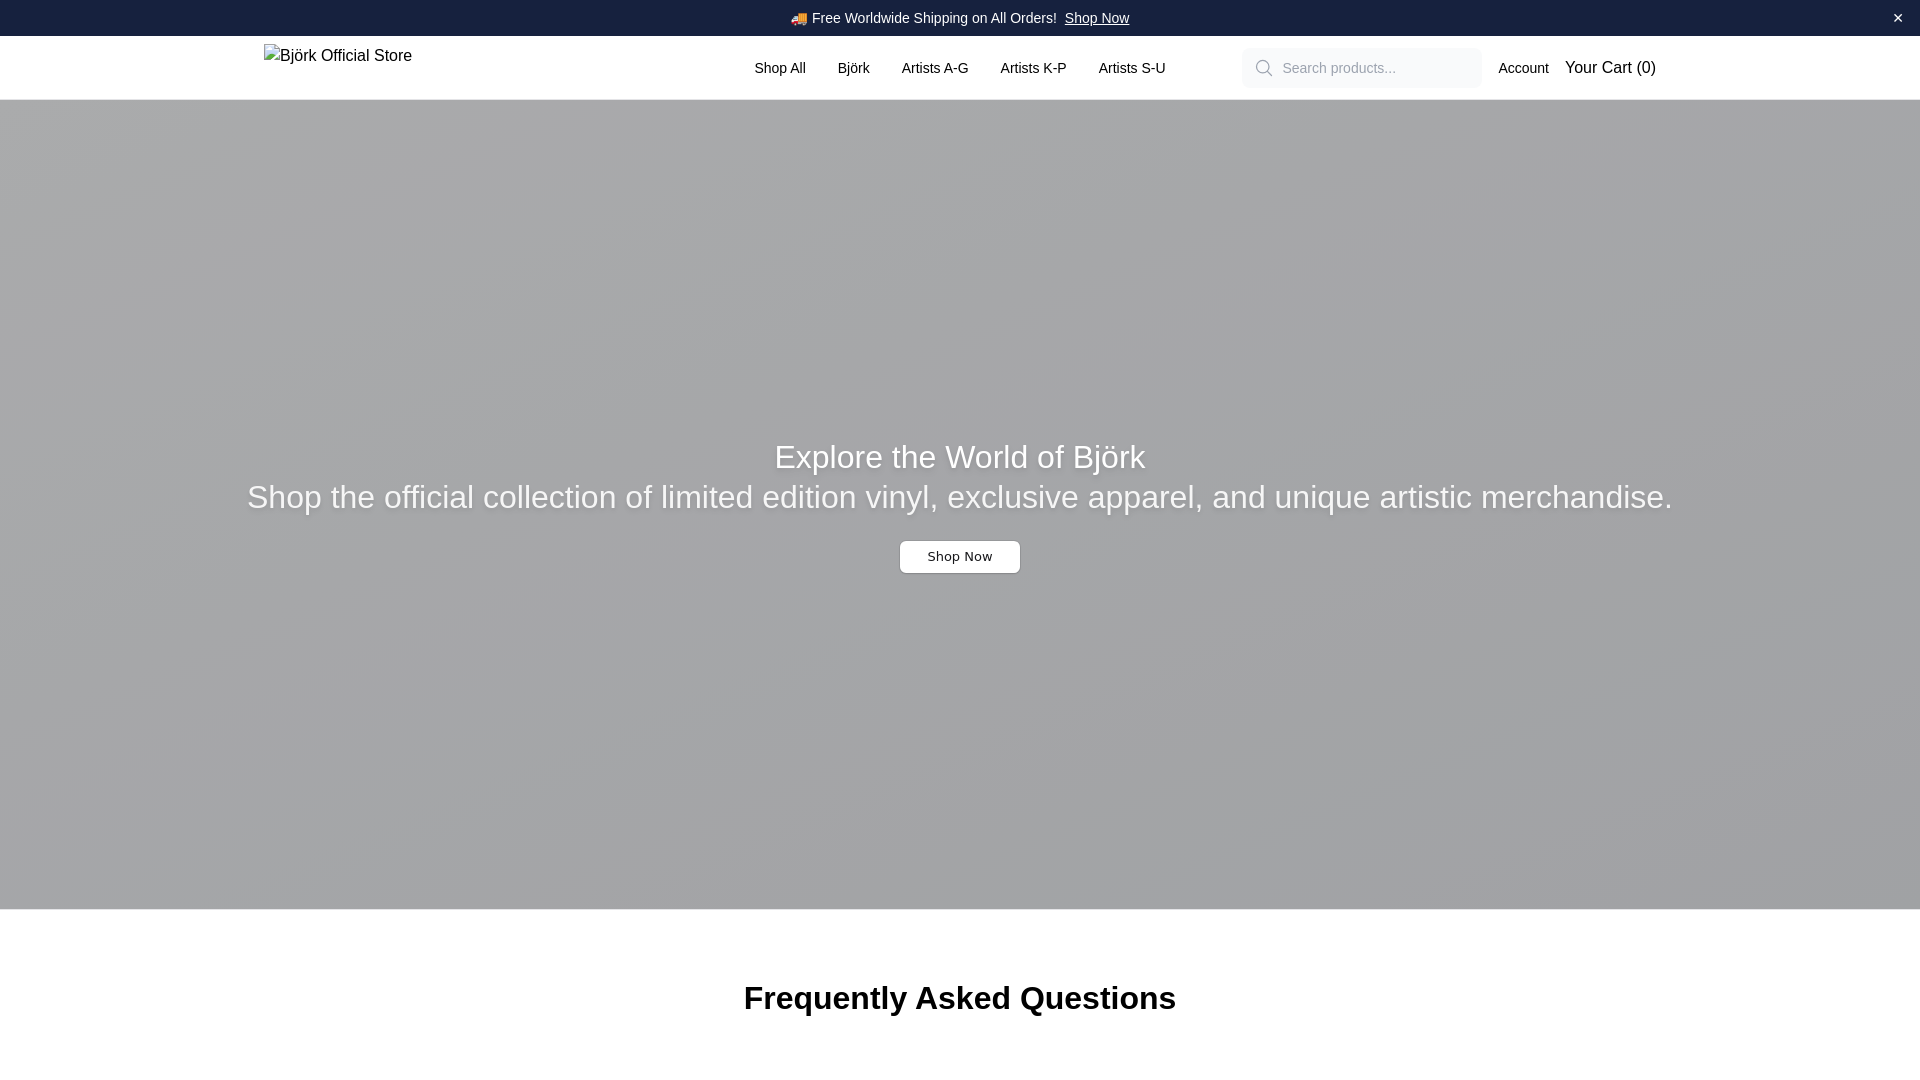Open the Shop All menu

click(x=780, y=68)
